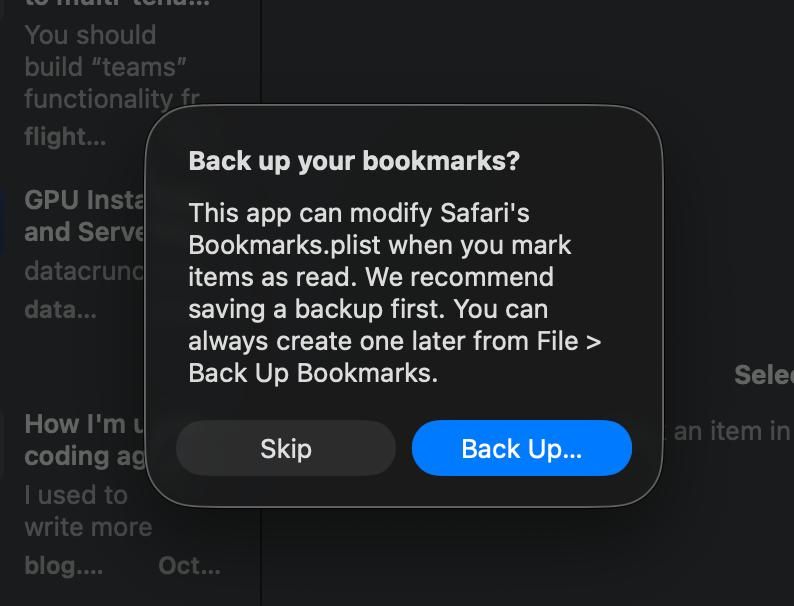794x606 pixels.
Task: Click the This app can modify Safari's line
Action: [359, 213]
